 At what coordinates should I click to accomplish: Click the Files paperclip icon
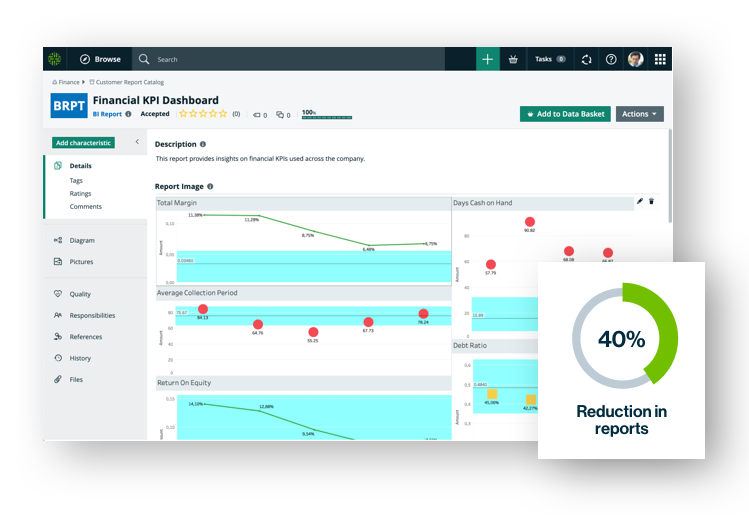(x=58, y=379)
